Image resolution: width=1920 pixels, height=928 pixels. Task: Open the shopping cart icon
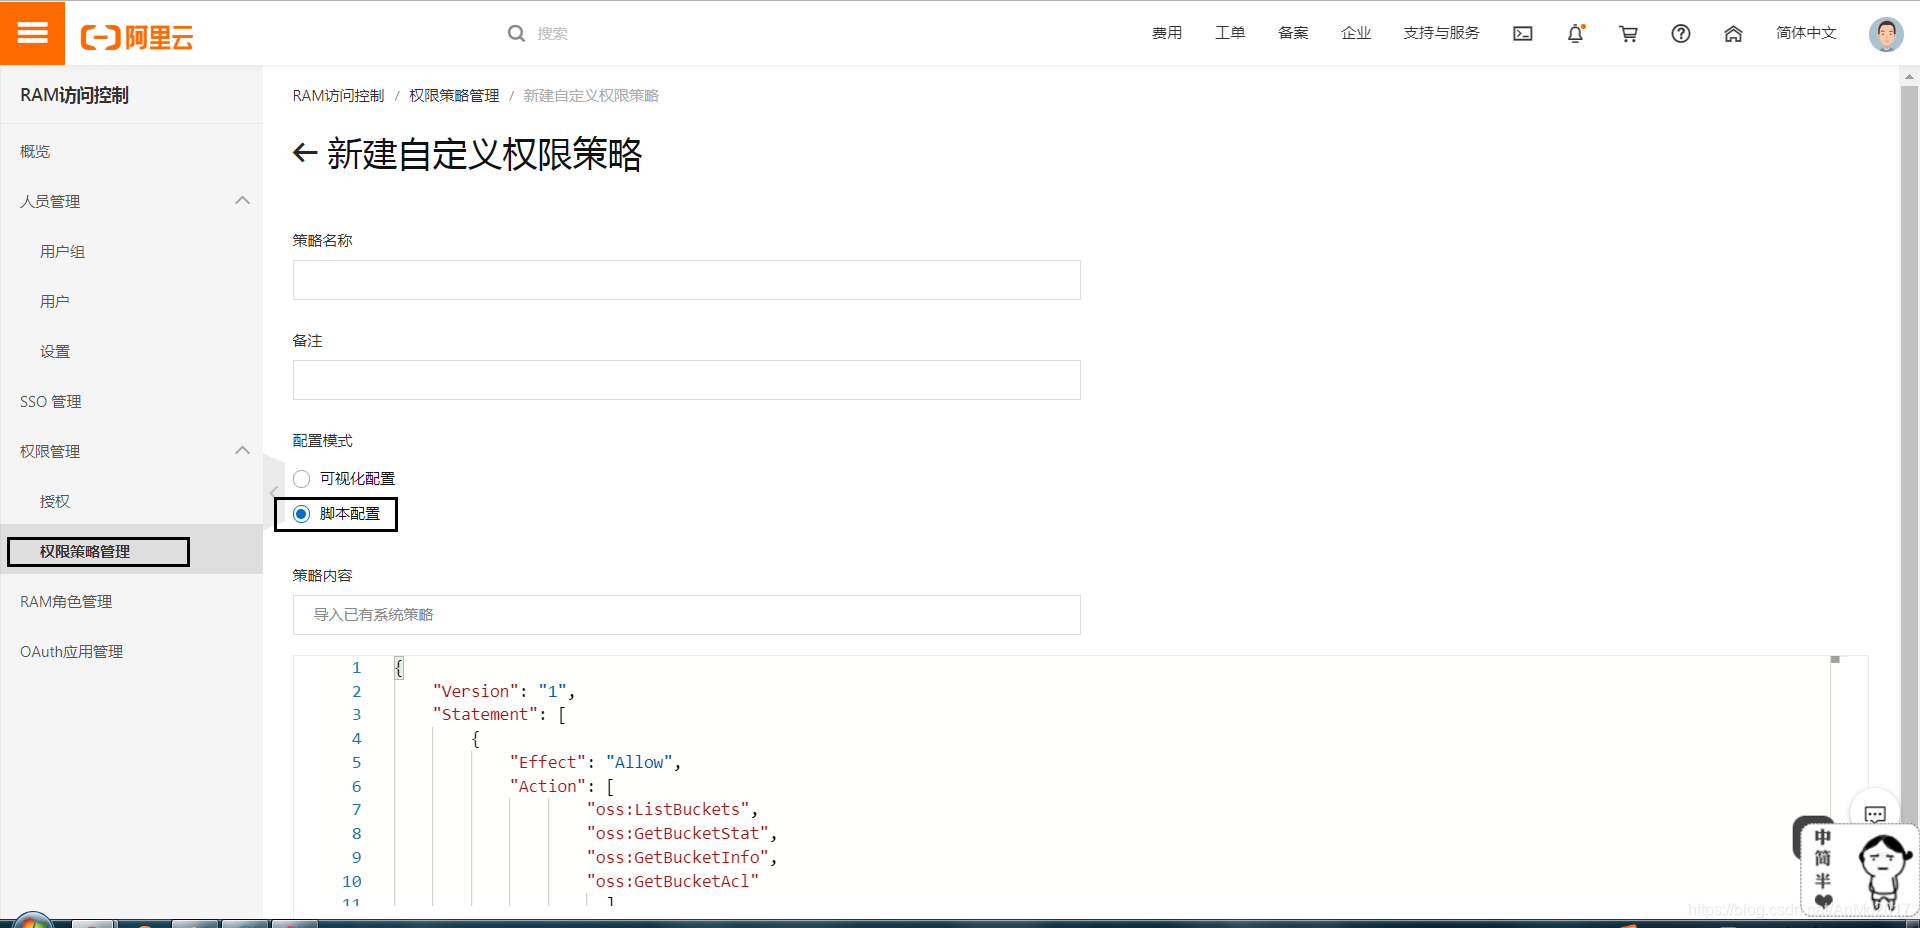1628,33
